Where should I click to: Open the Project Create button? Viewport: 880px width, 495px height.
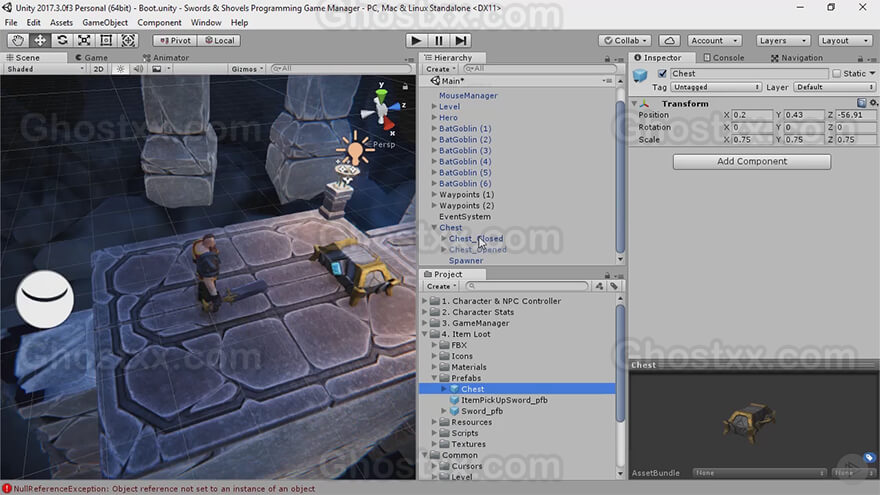tap(442, 286)
